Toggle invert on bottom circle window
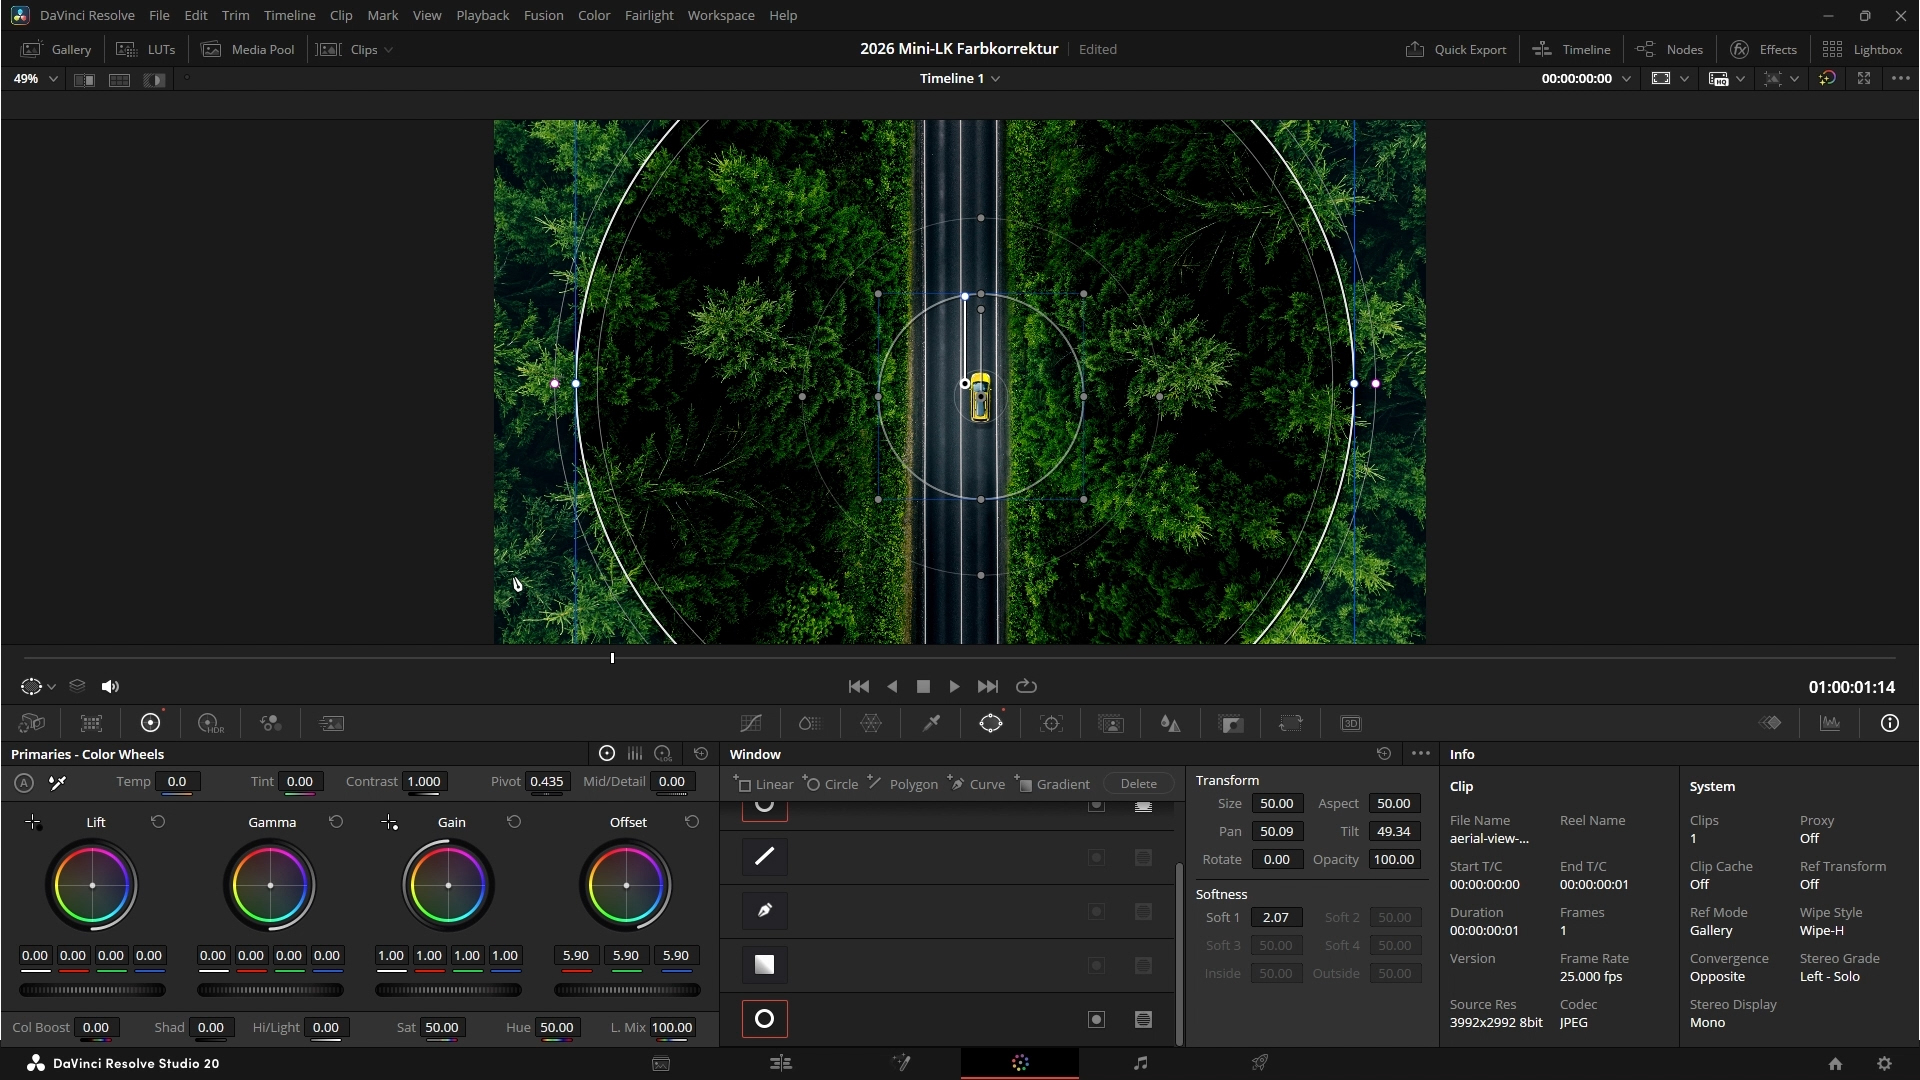 (1097, 1019)
